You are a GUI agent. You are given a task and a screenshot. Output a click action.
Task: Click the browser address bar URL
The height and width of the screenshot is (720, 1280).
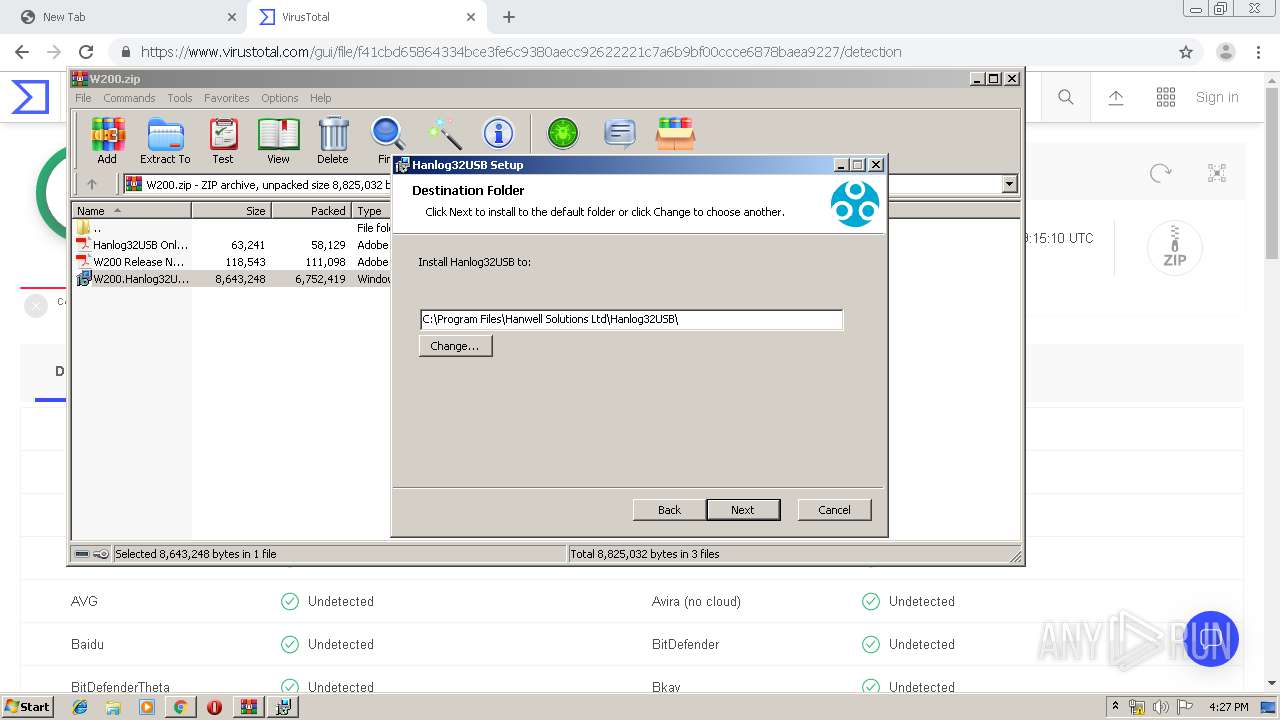(x=521, y=52)
